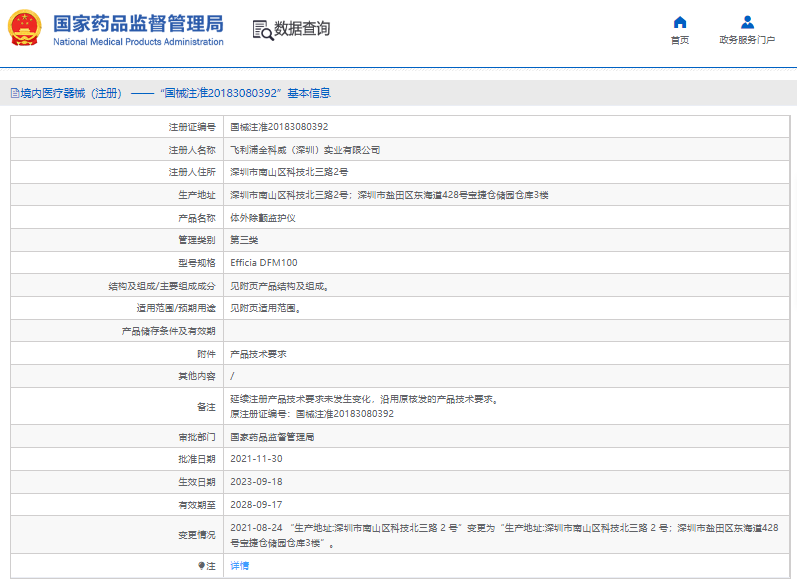Image resolution: width=797 pixels, height=586 pixels.
Task: Select registrant name 飞利浦金科威（深圳）实业有限公司
Action: [x=305, y=150]
